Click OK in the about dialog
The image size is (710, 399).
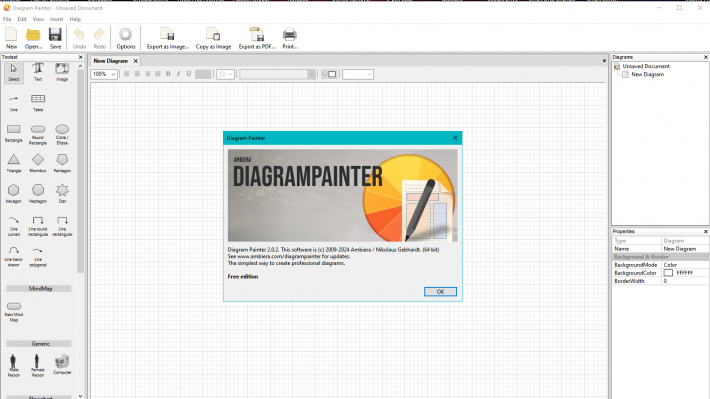pos(440,292)
